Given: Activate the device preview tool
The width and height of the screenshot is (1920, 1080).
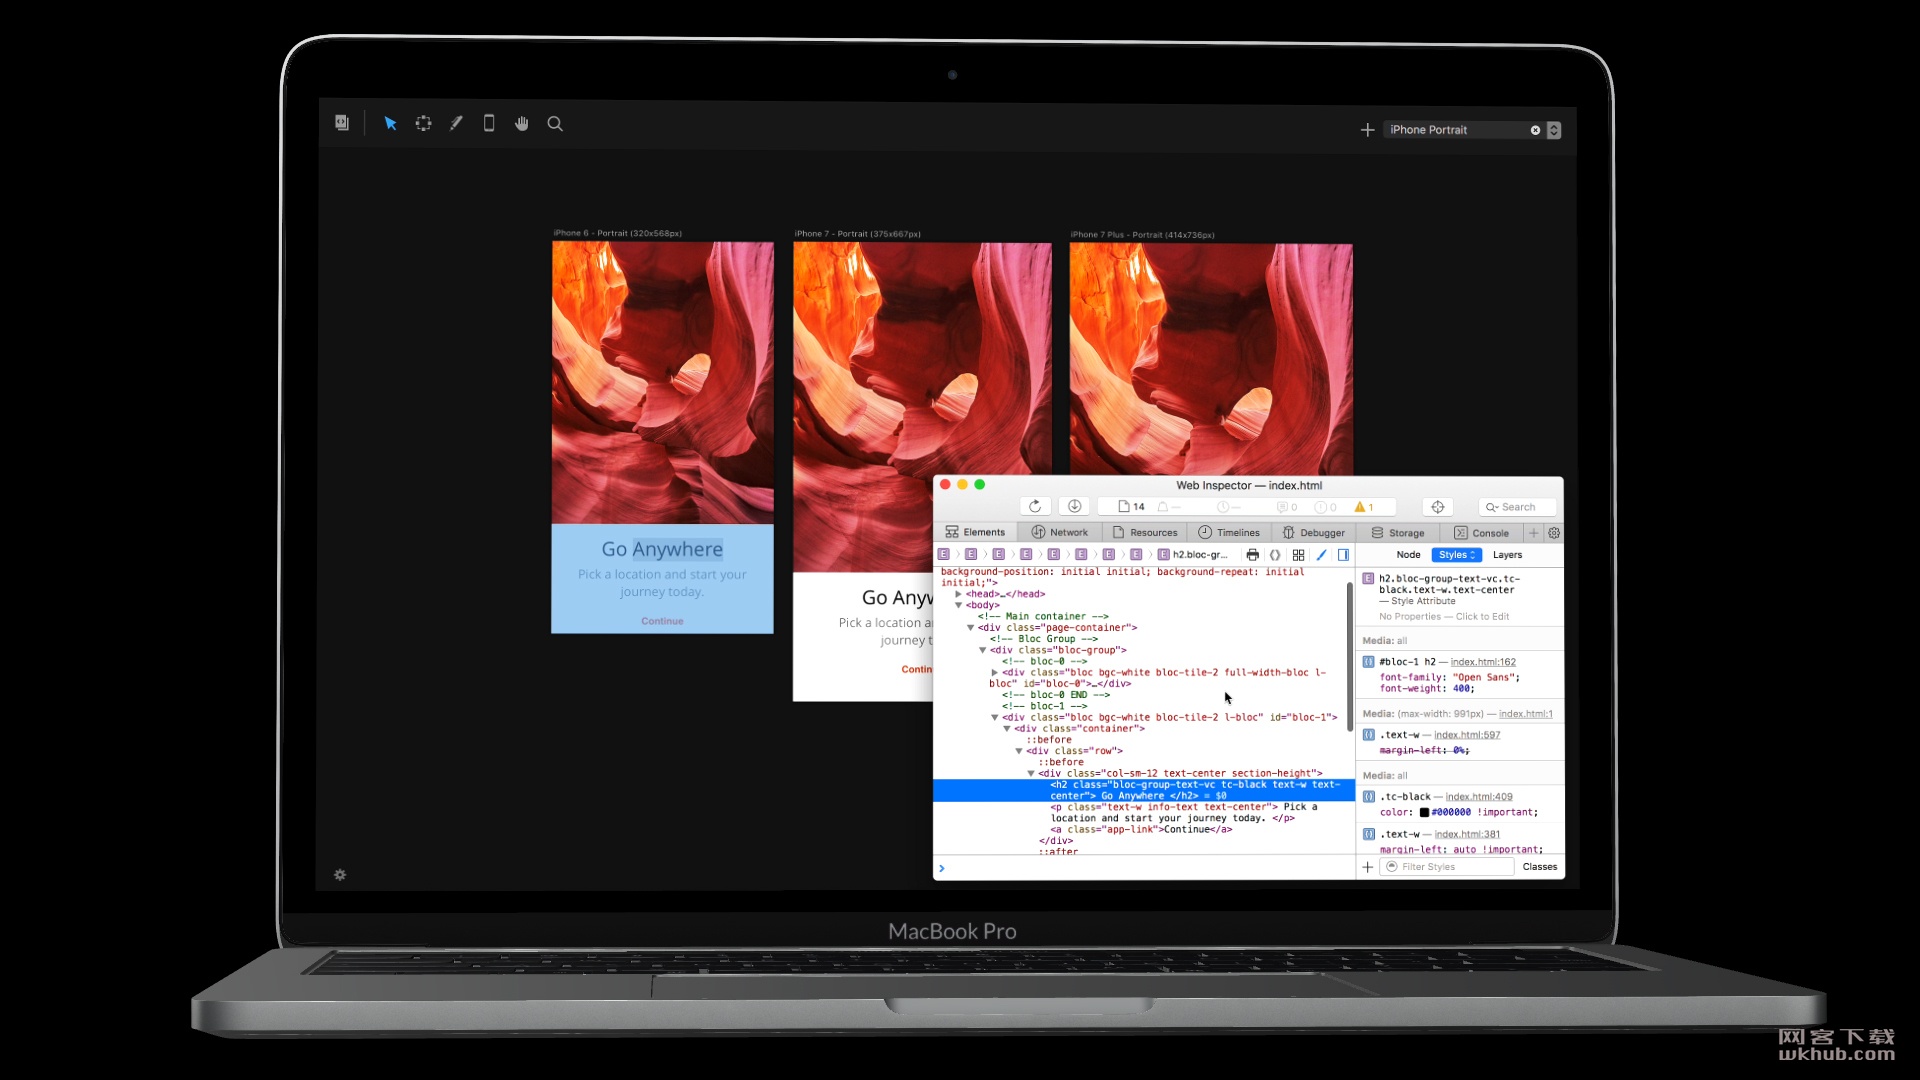Looking at the screenshot, I should pyautogui.click(x=489, y=123).
